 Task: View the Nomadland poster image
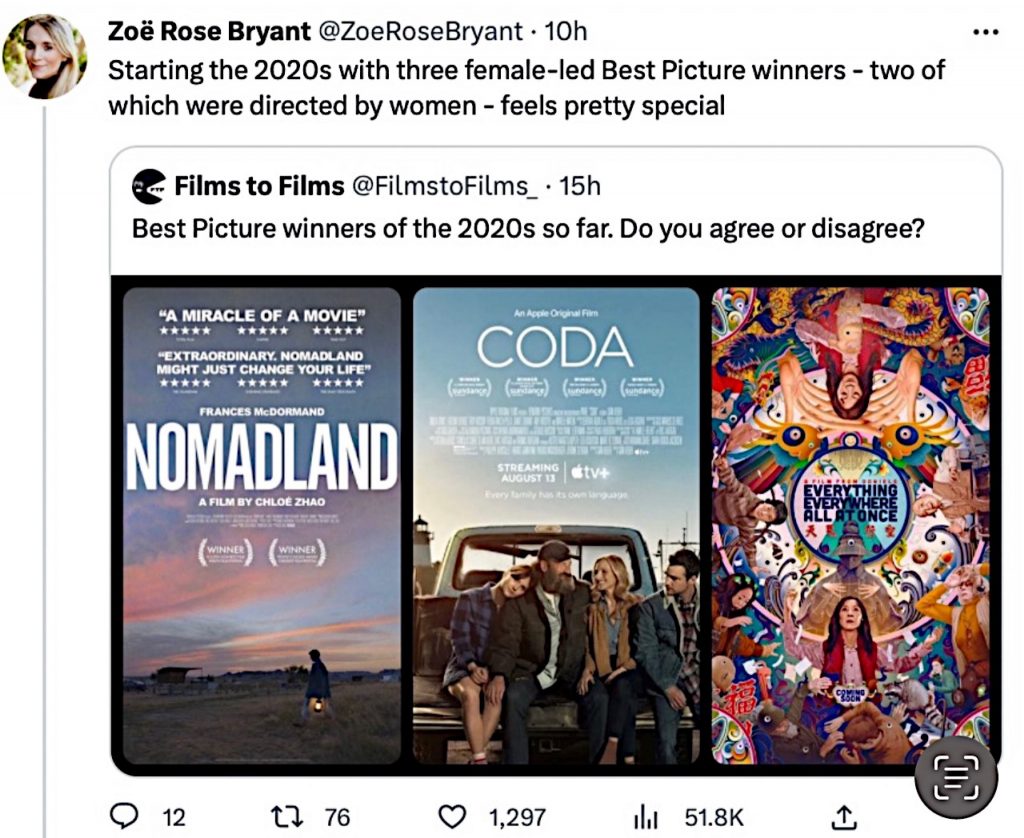(x=261, y=525)
